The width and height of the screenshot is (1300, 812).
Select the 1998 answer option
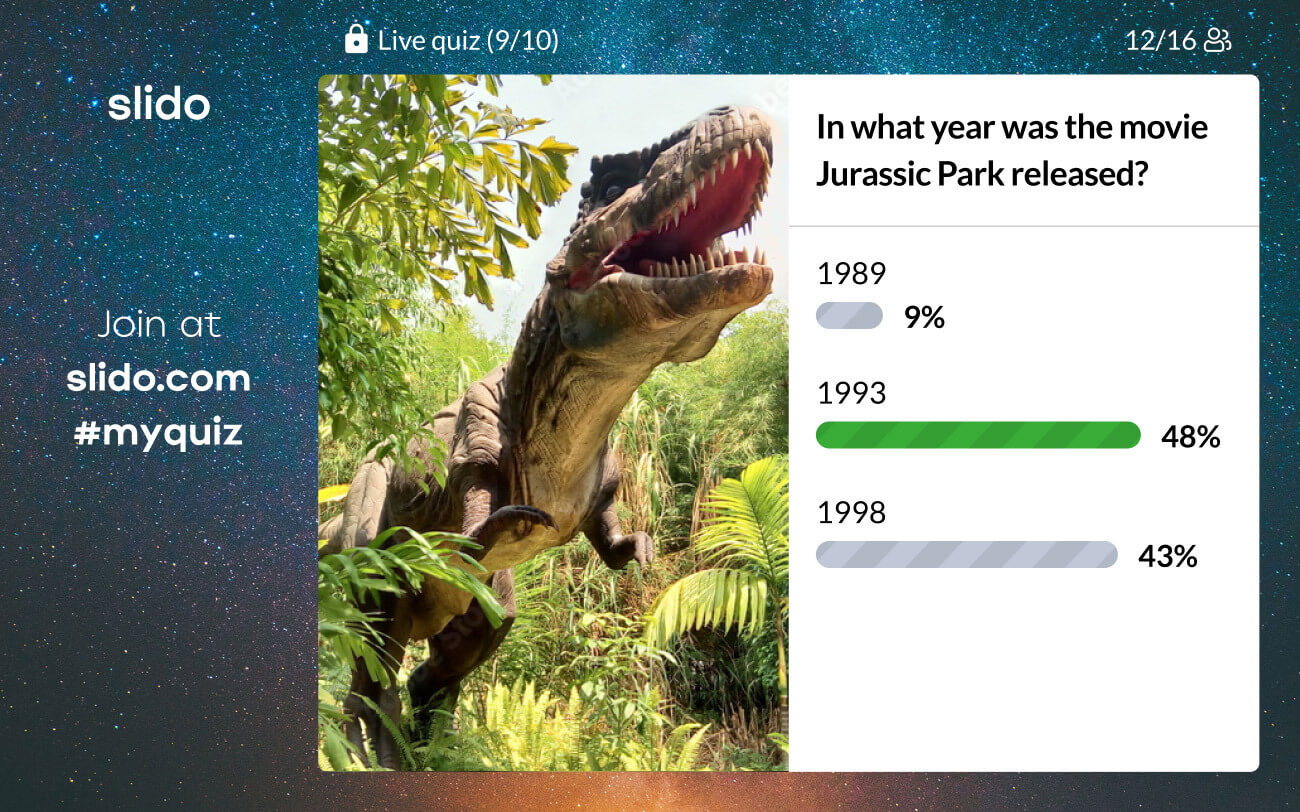pos(852,513)
